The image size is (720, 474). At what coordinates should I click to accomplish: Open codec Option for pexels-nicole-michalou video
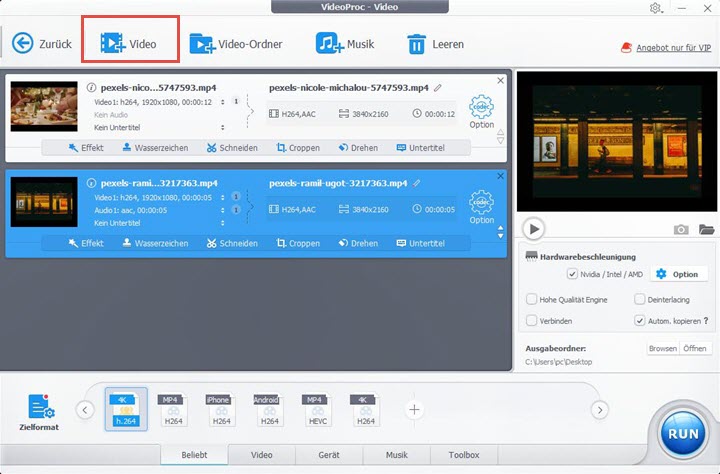click(481, 112)
